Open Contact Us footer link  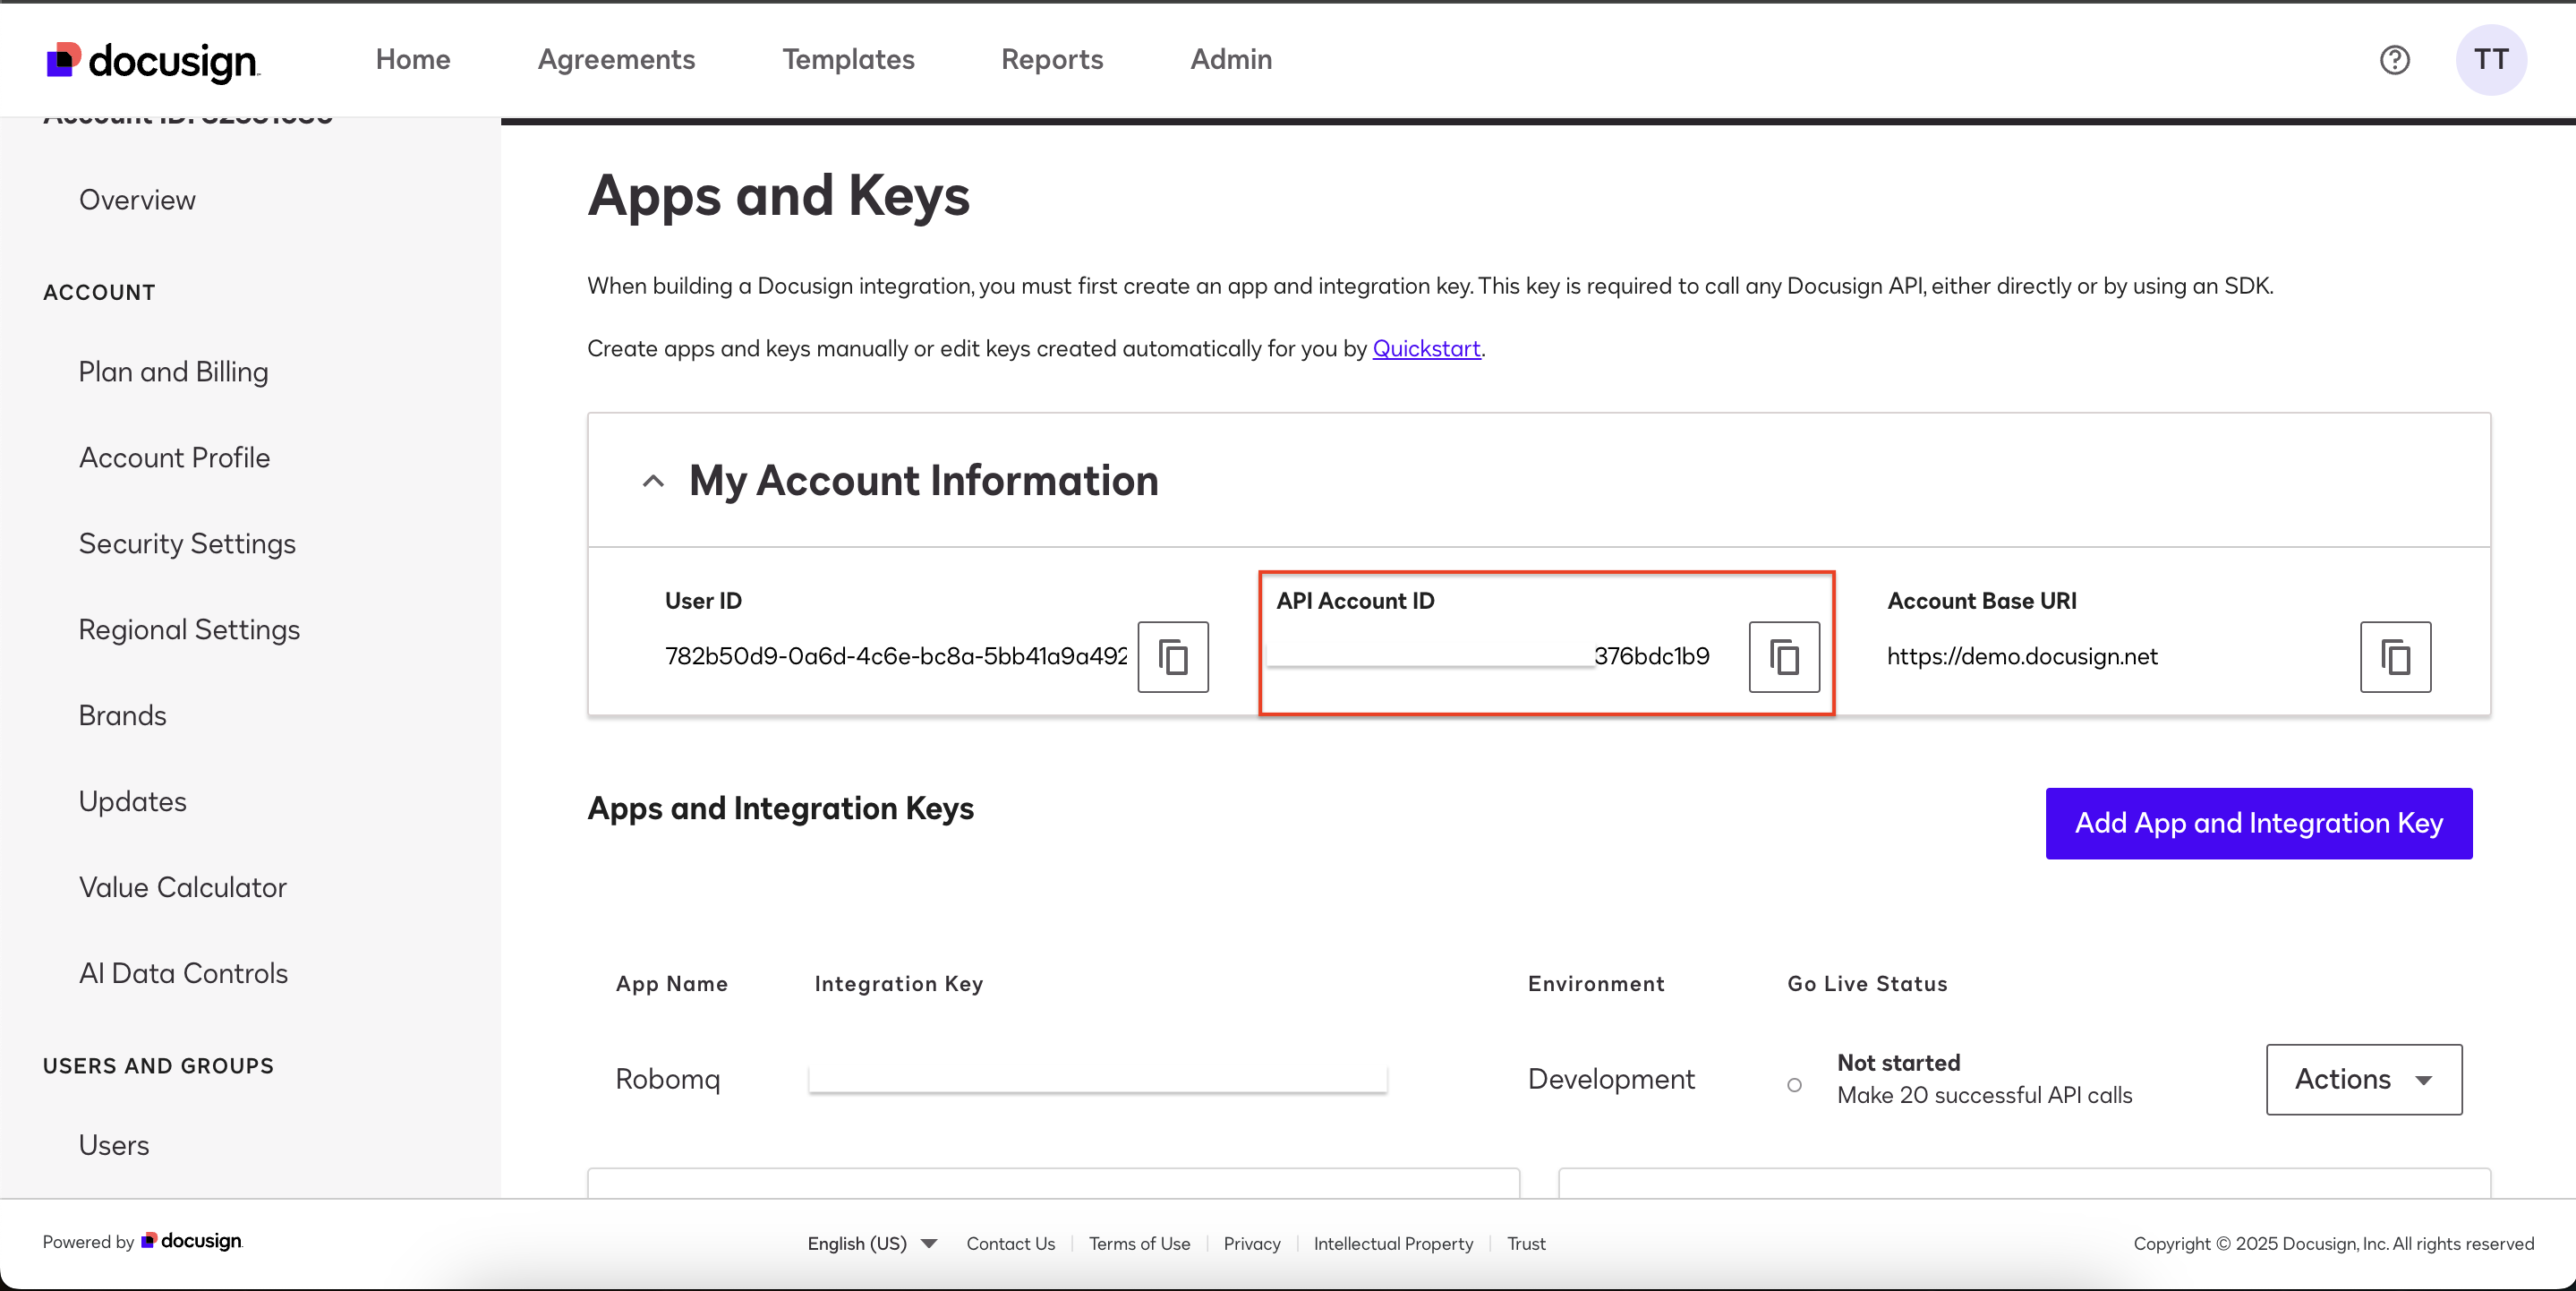click(x=1010, y=1243)
